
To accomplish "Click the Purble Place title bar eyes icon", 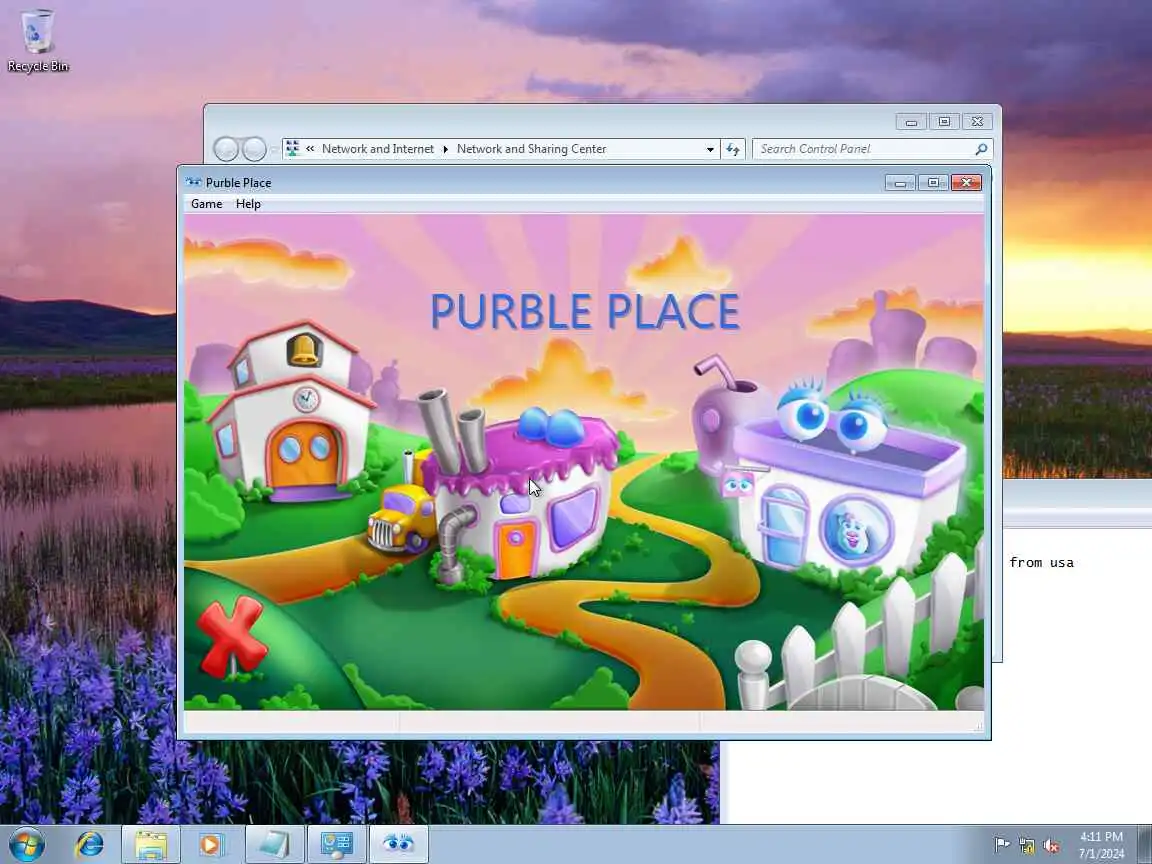I will point(193,182).
